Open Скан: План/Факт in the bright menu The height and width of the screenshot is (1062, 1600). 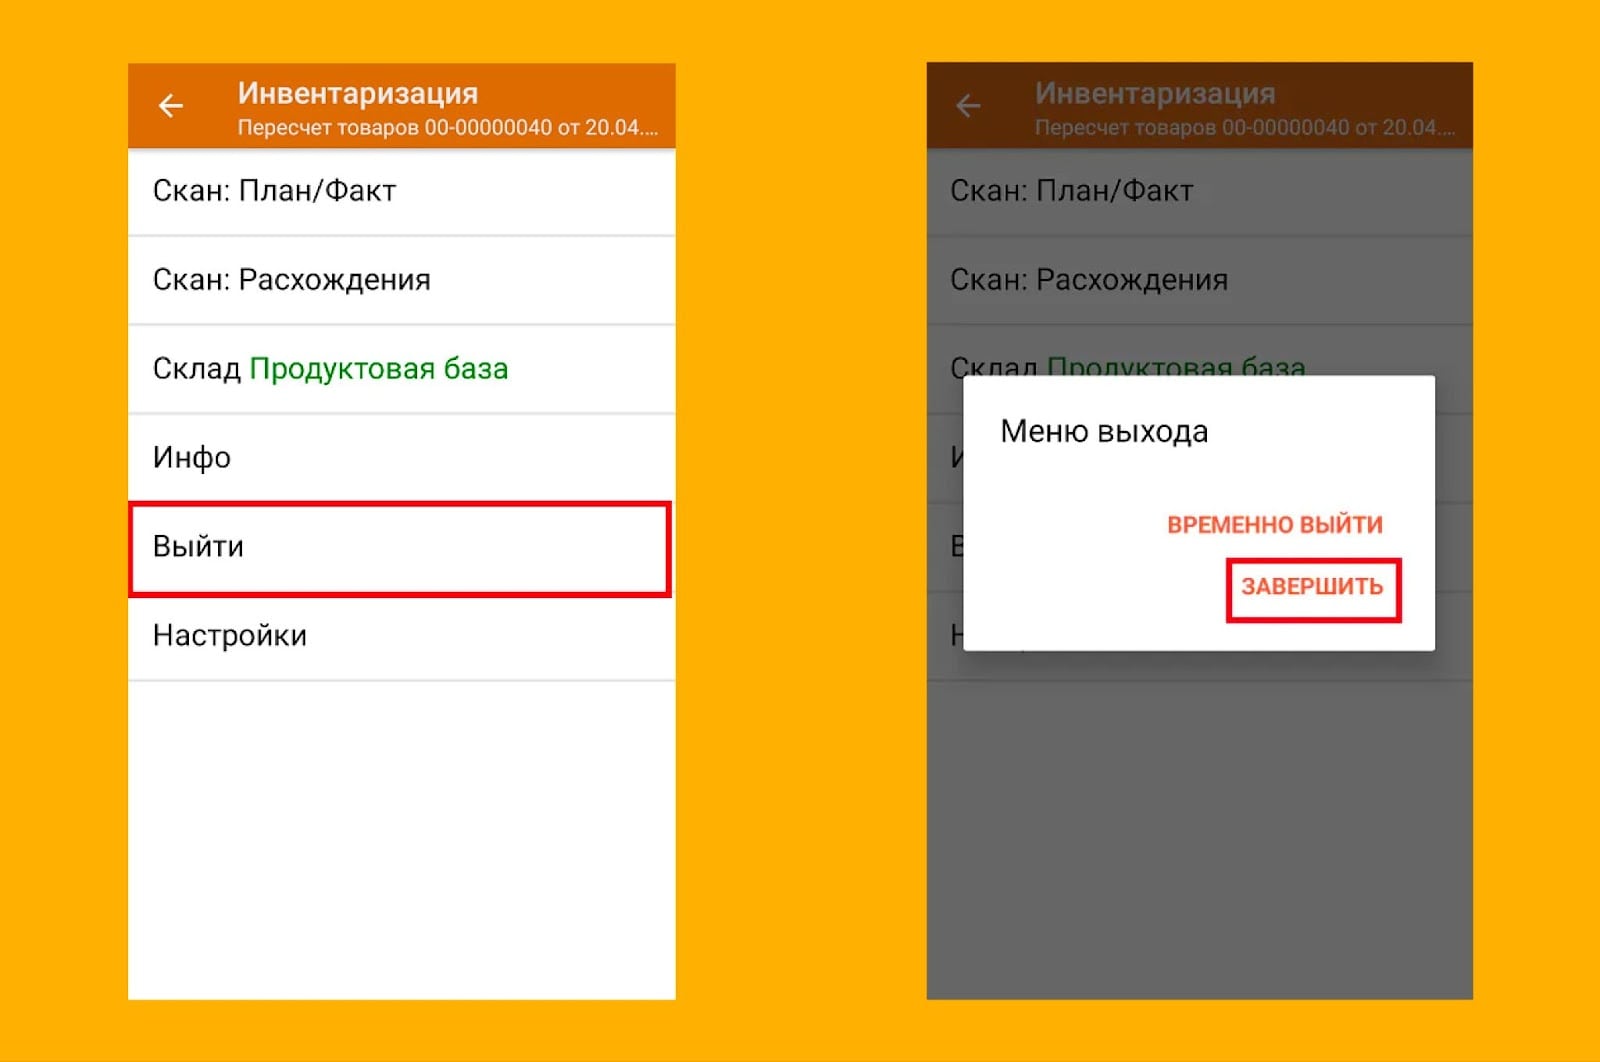coord(274,191)
